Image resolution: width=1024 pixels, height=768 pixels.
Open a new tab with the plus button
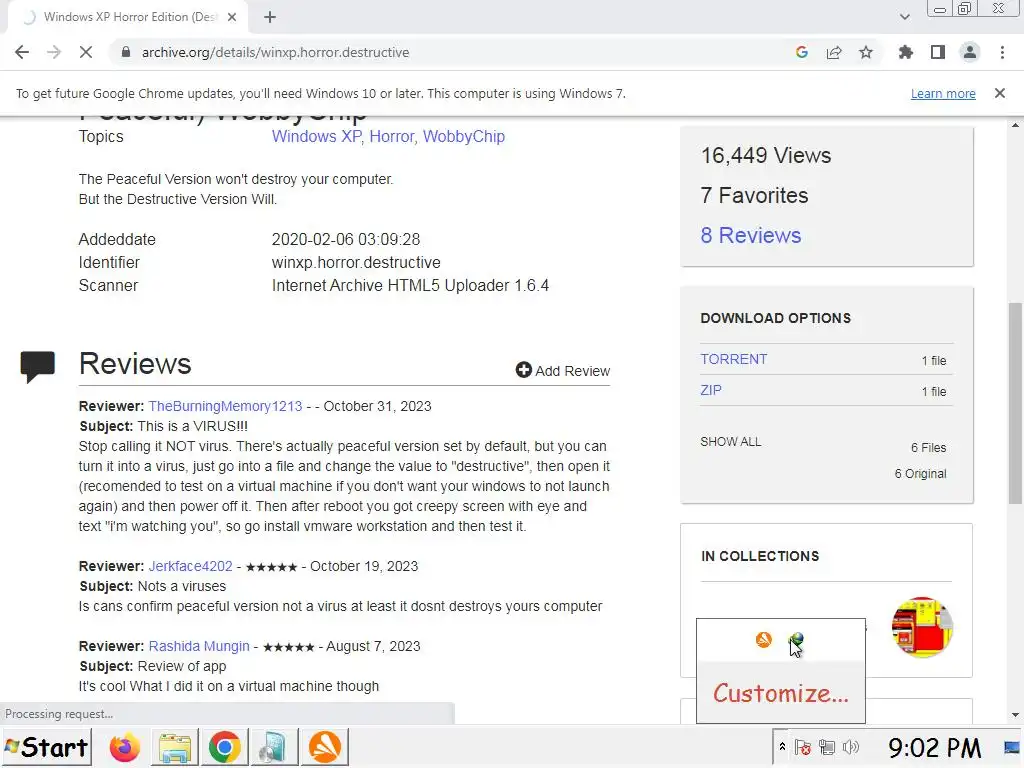click(x=270, y=17)
